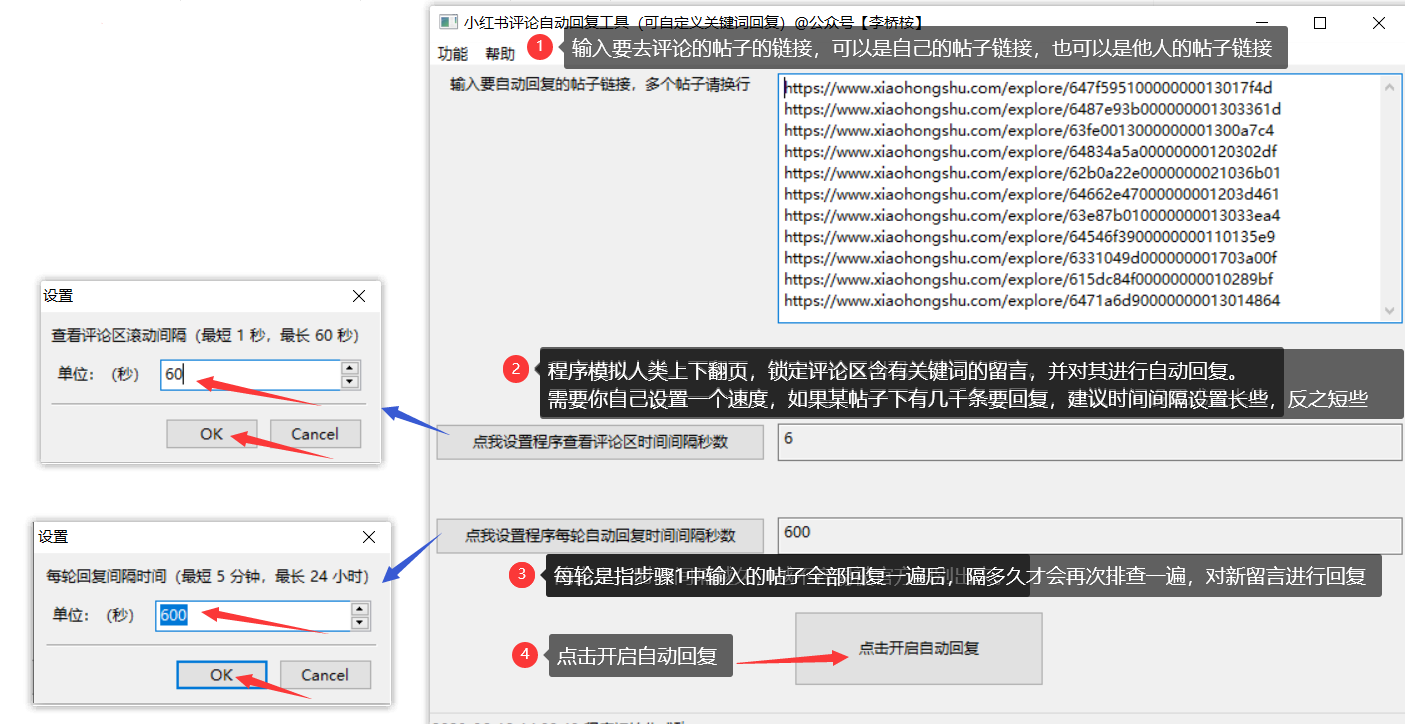Click the URL ending in 64834a5a00000000120302df
The height and width of the screenshot is (724, 1405).
point(1030,152)
